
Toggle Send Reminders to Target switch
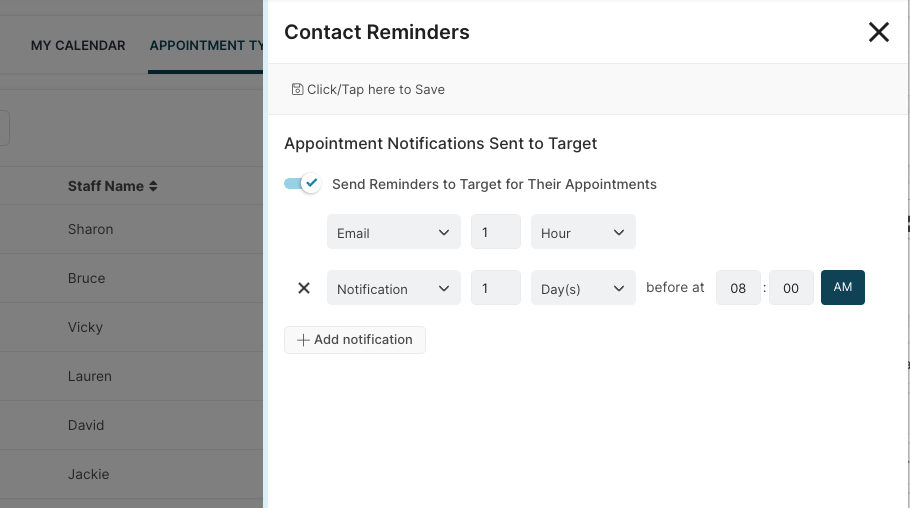coord(302,184)
